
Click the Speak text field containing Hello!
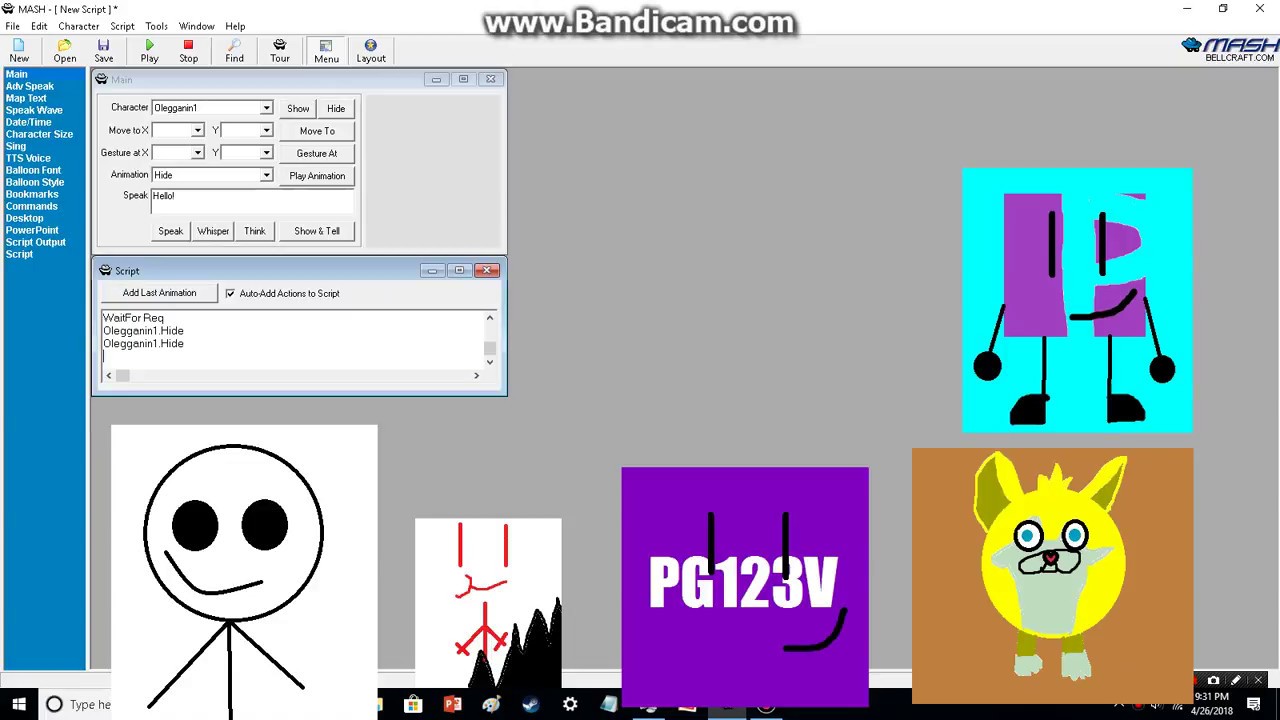pyautogui.click(x=252, y=200)
